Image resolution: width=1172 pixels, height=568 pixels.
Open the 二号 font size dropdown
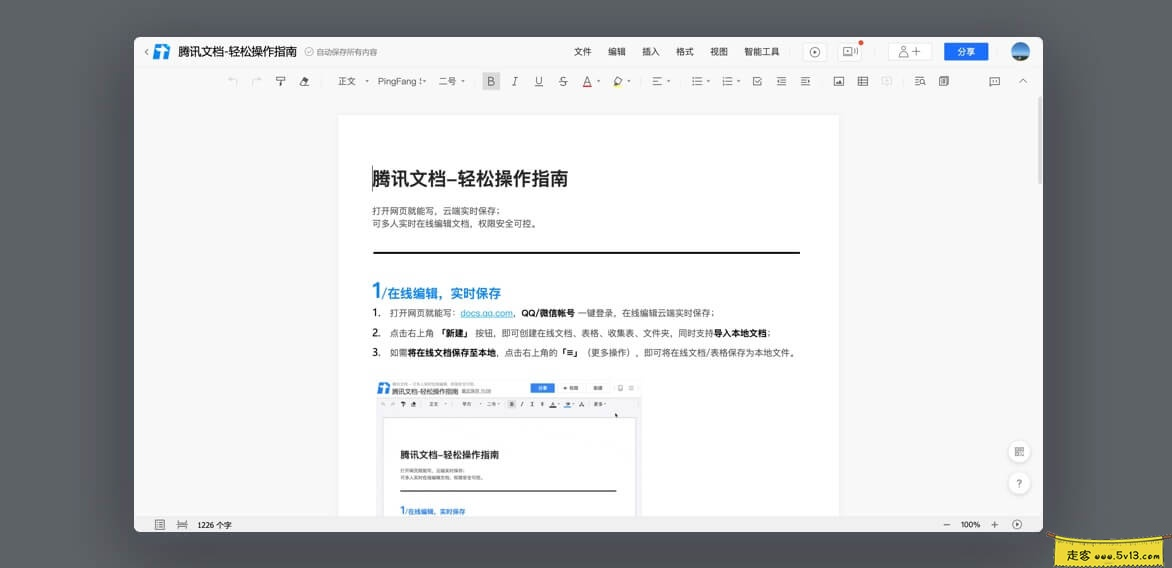tap(451, 81)
